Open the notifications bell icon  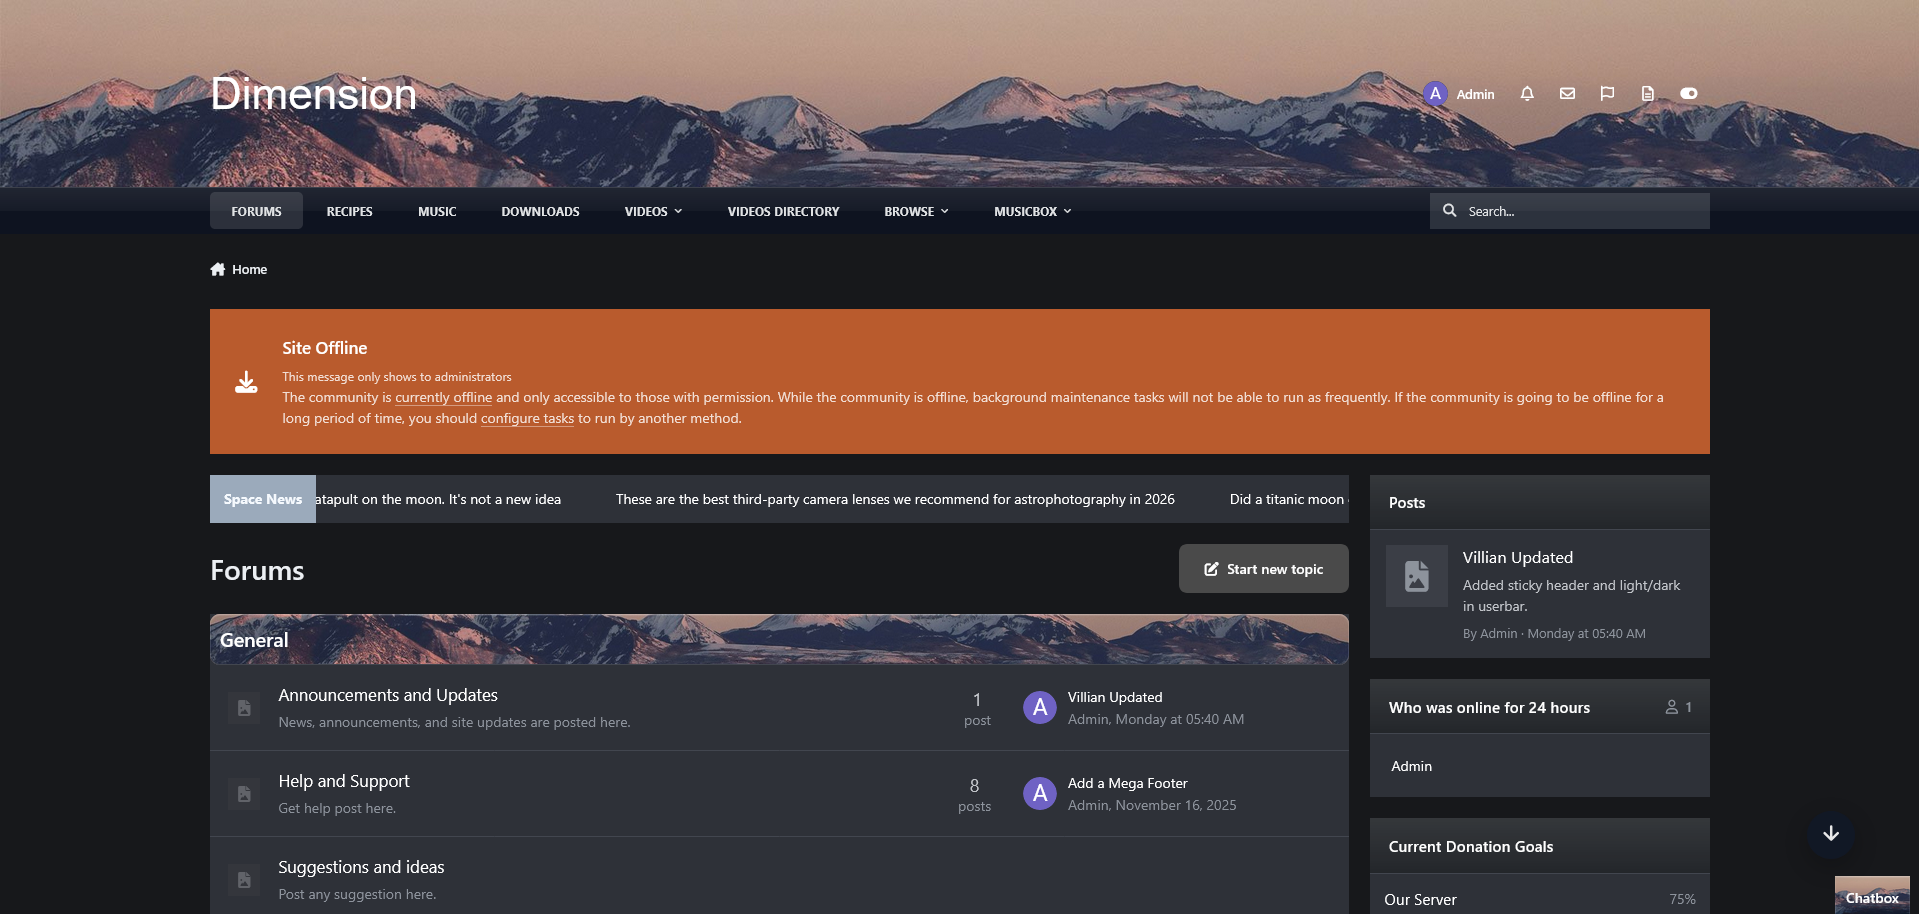(x=1527, y=94)
